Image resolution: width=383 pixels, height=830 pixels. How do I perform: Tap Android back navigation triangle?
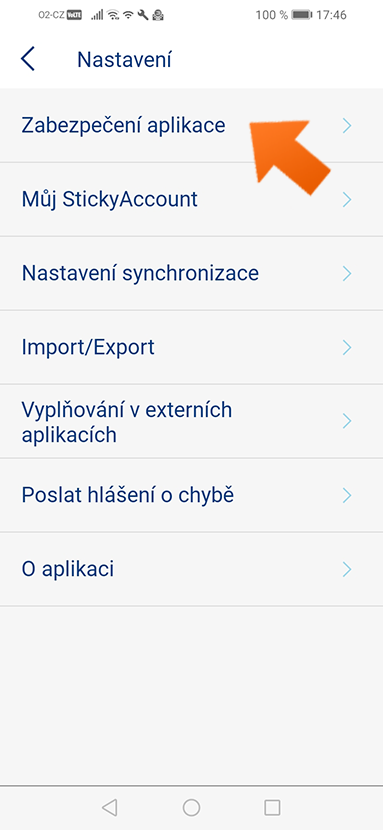(109, 807)
